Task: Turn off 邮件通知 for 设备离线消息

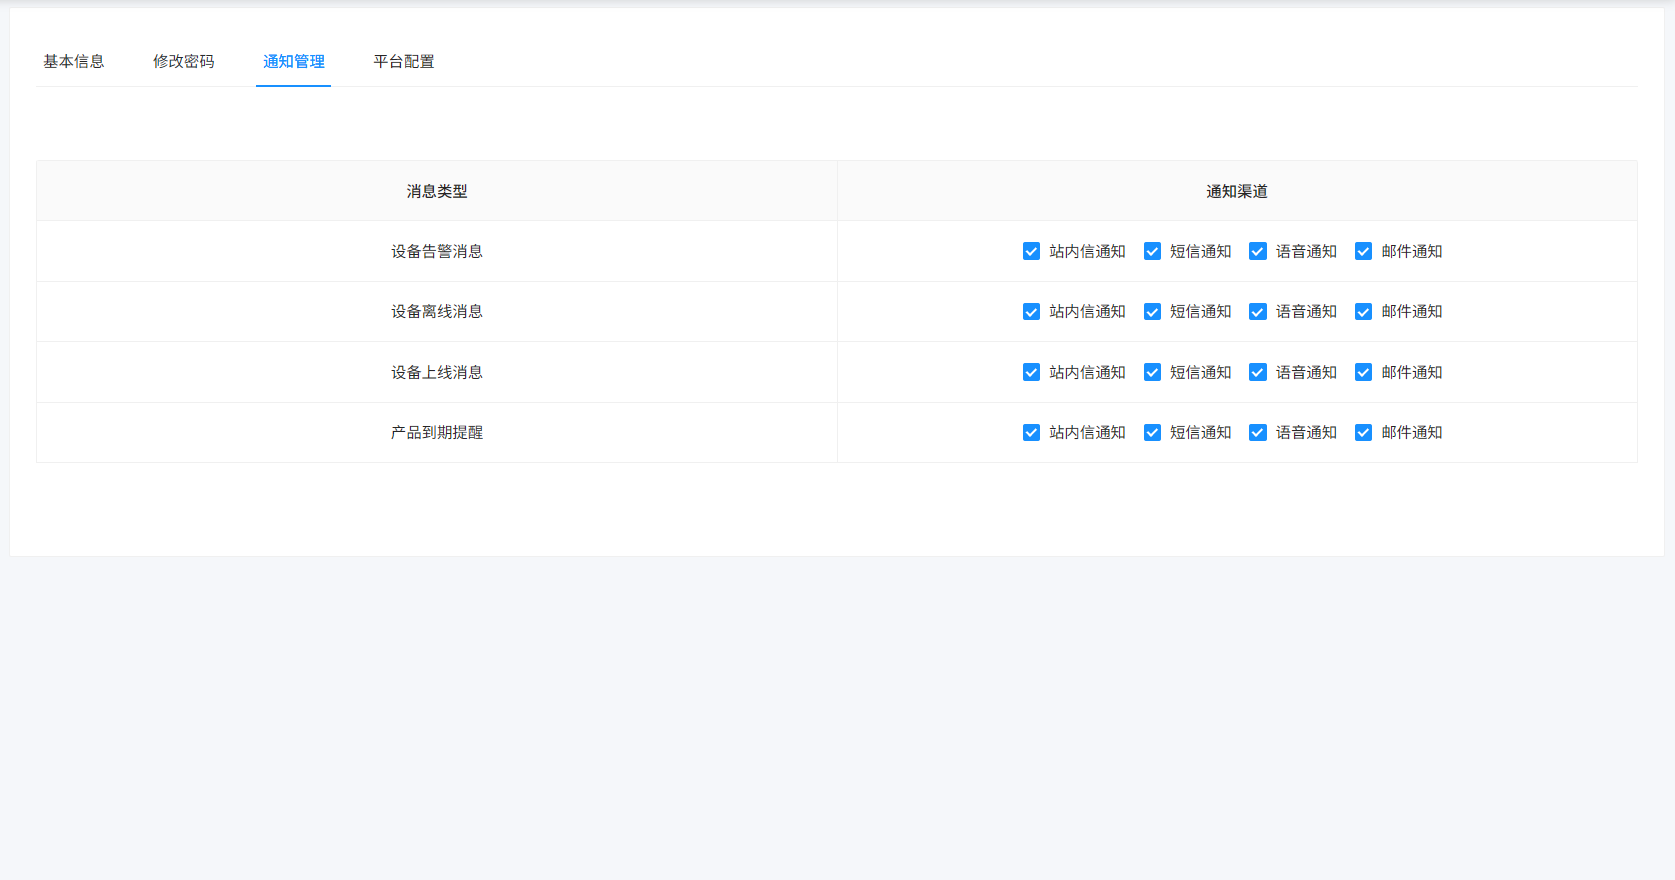Action: tap(1363, 312)
